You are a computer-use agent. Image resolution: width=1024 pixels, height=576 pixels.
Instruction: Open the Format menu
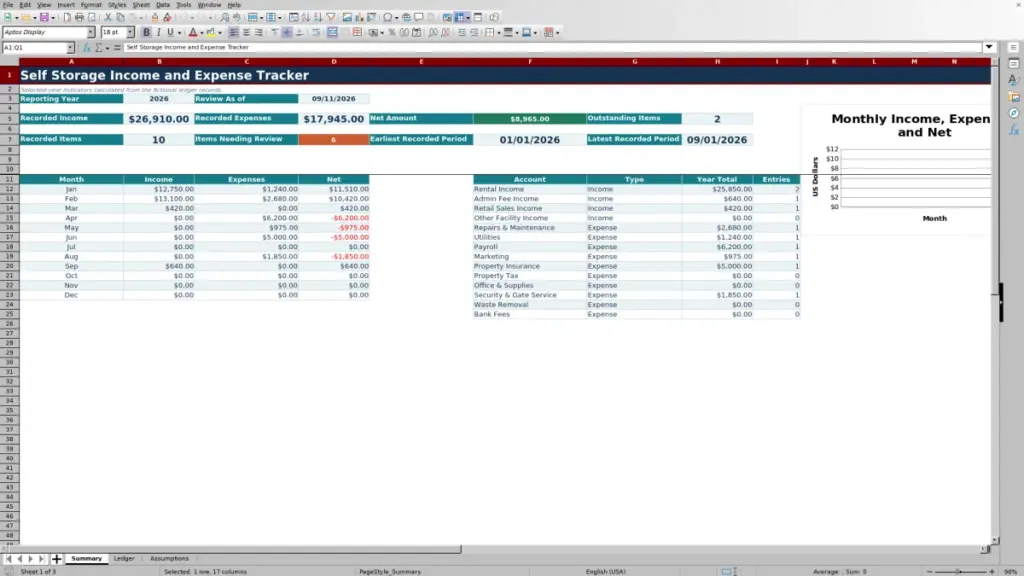[x=91, y=5]
